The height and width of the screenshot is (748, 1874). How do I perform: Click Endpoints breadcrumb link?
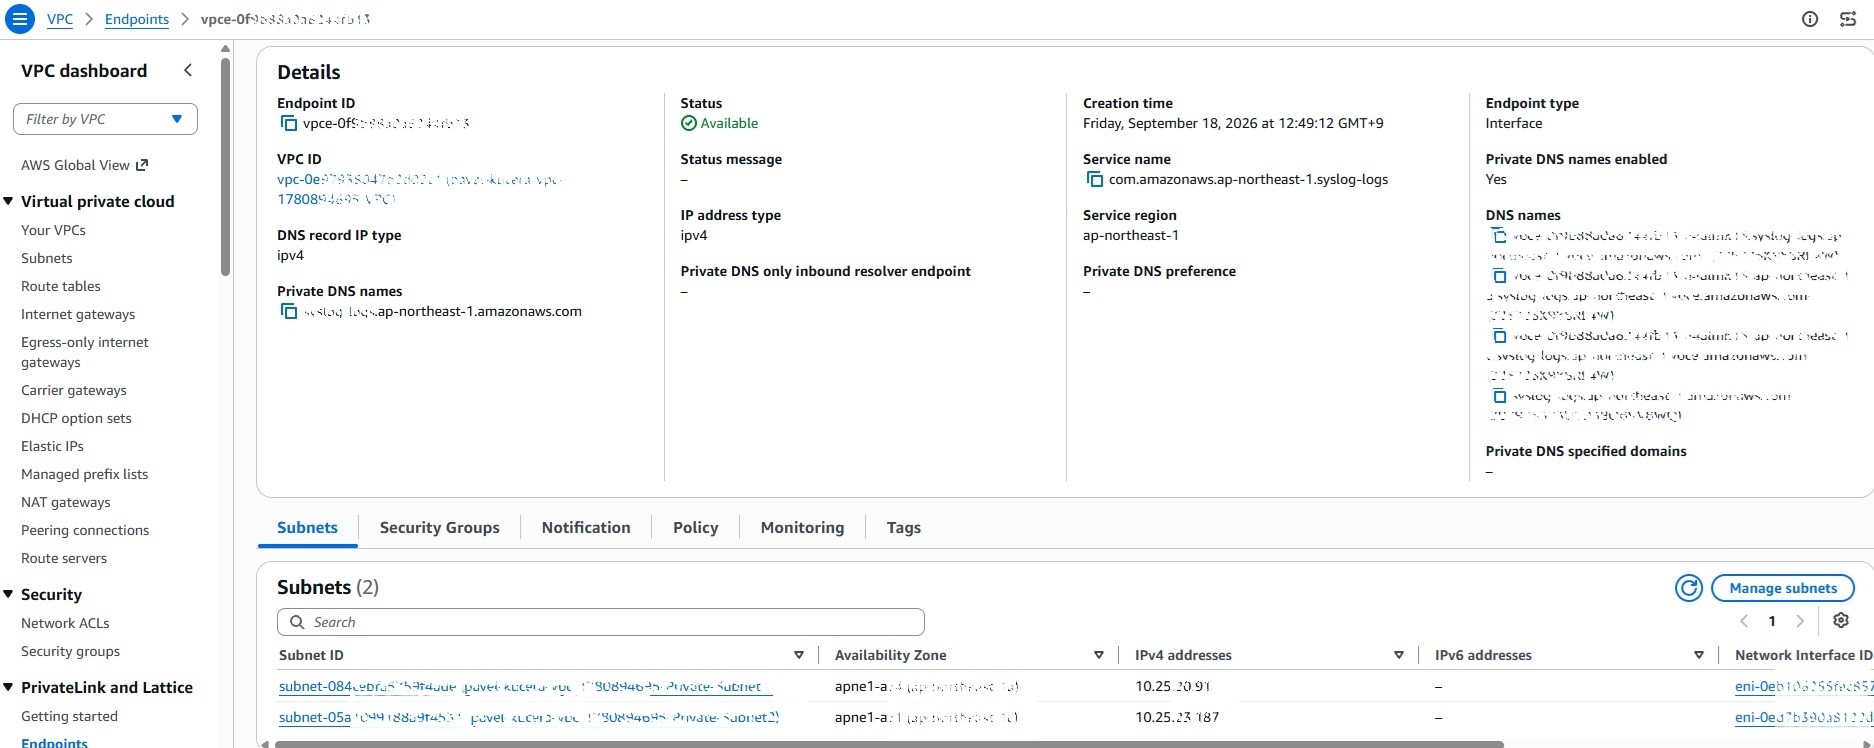(137, 19)
